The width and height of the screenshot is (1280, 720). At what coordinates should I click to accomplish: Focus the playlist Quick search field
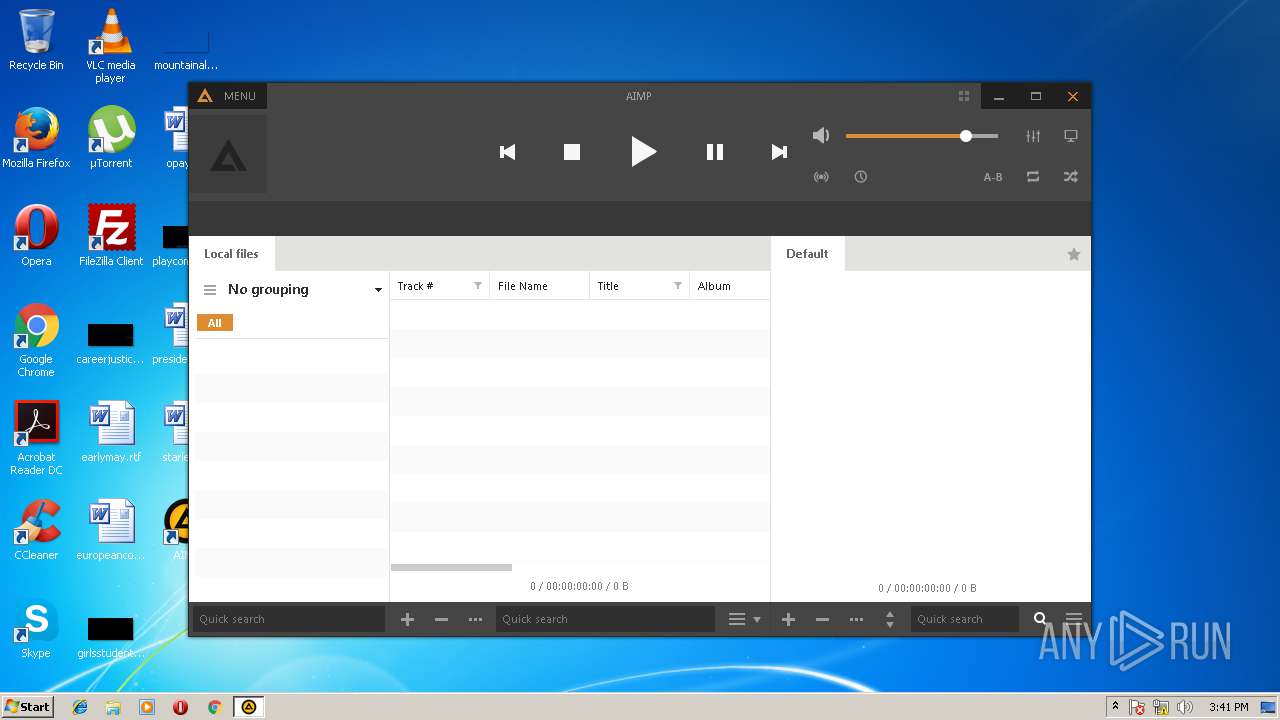pos(964,619)
